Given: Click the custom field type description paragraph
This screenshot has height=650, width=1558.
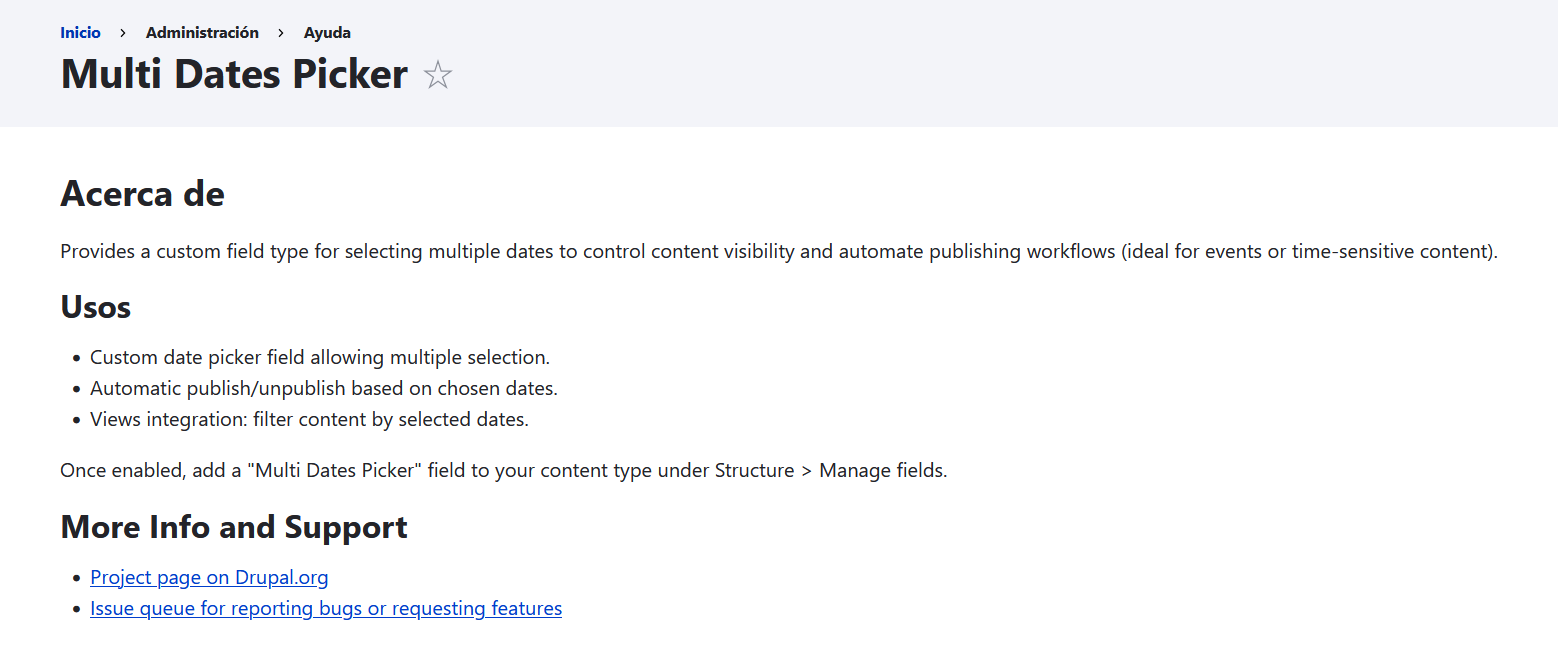Looking at the screenshot, I should [x=778, y=251].
